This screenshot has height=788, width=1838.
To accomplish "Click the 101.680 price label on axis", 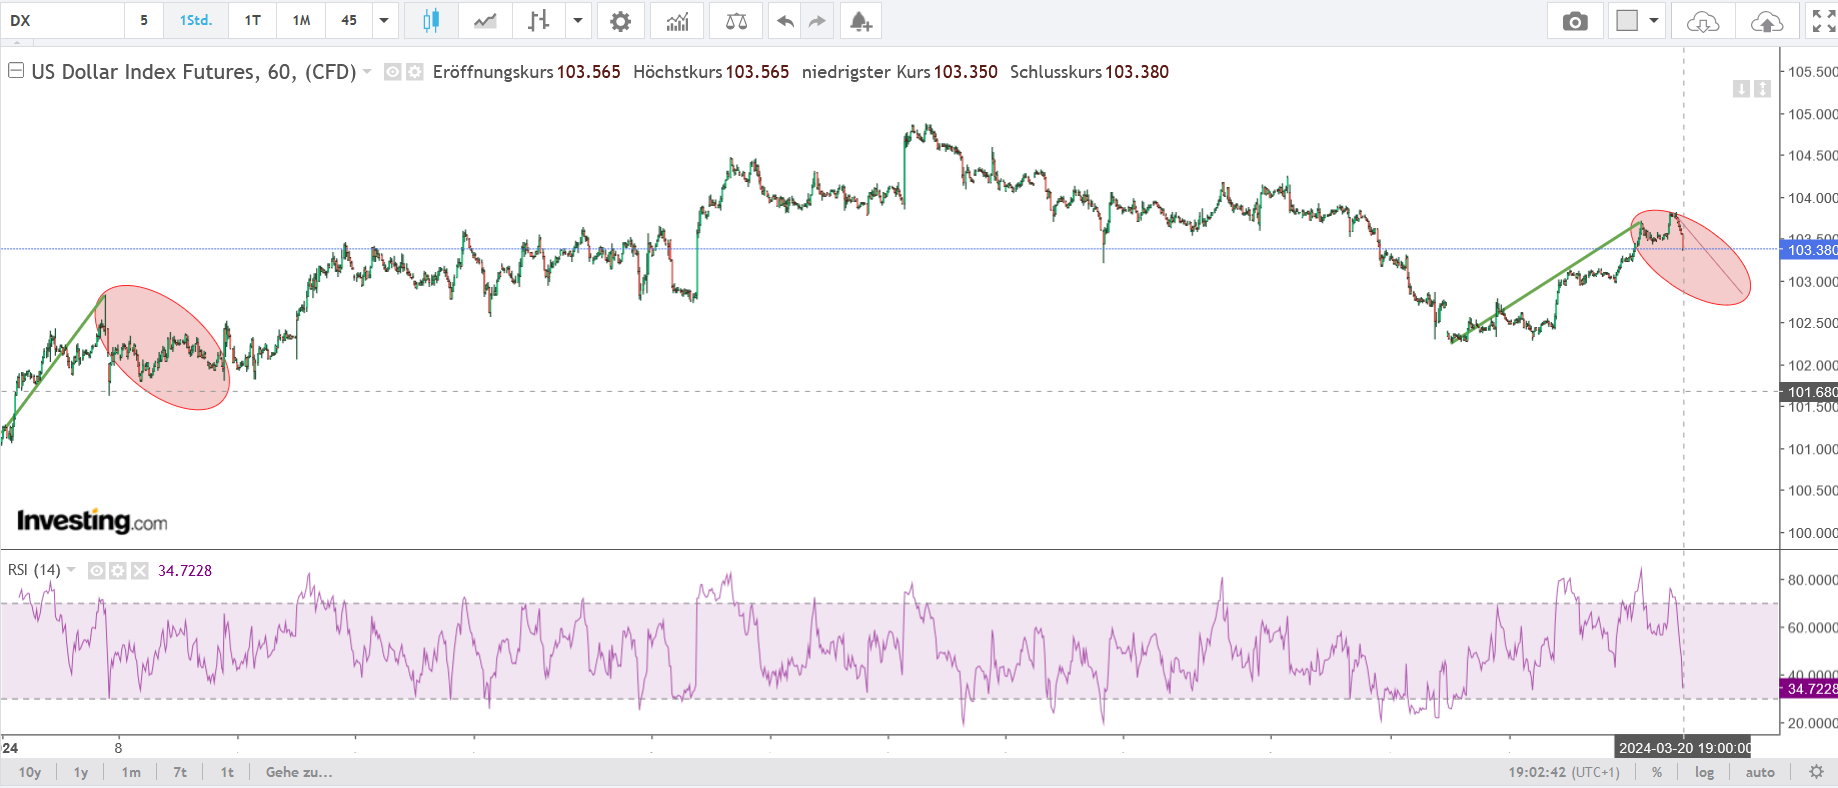I will [1810, 392].
